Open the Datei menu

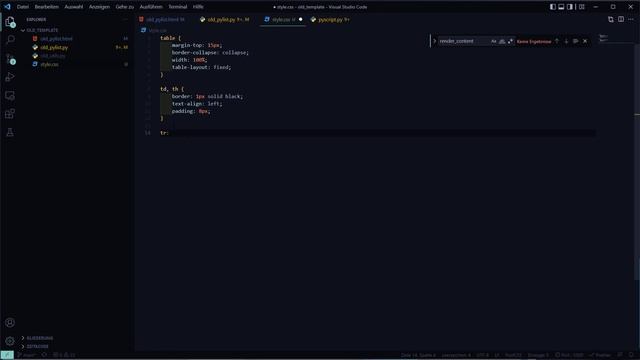coord(23,7)
